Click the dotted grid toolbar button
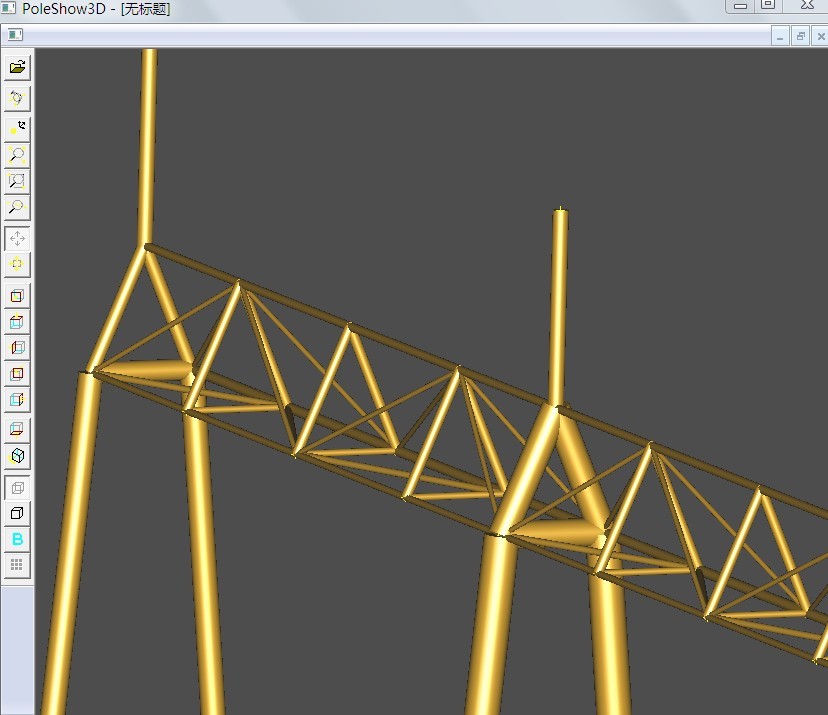The width and height of the screenshot is (828, 715). (x=17, y=565)
